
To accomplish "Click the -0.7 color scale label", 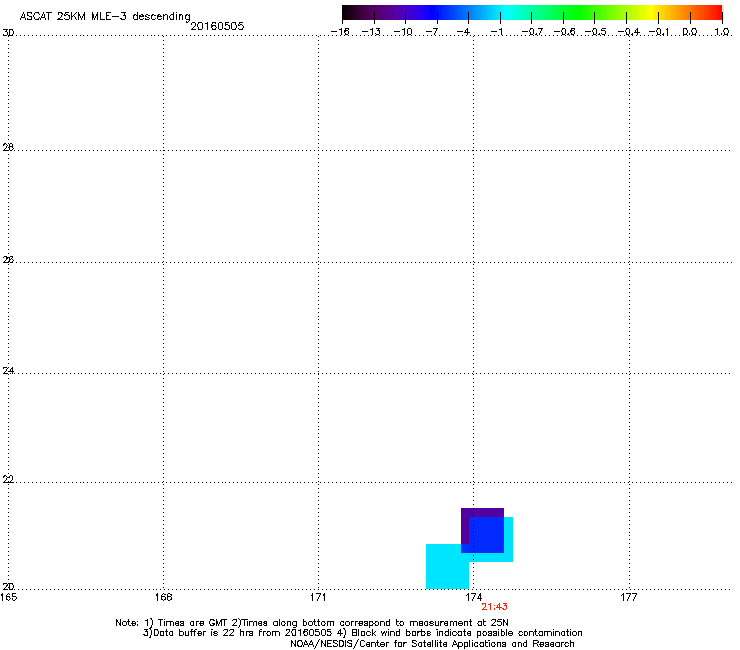I will coord(532,32).
